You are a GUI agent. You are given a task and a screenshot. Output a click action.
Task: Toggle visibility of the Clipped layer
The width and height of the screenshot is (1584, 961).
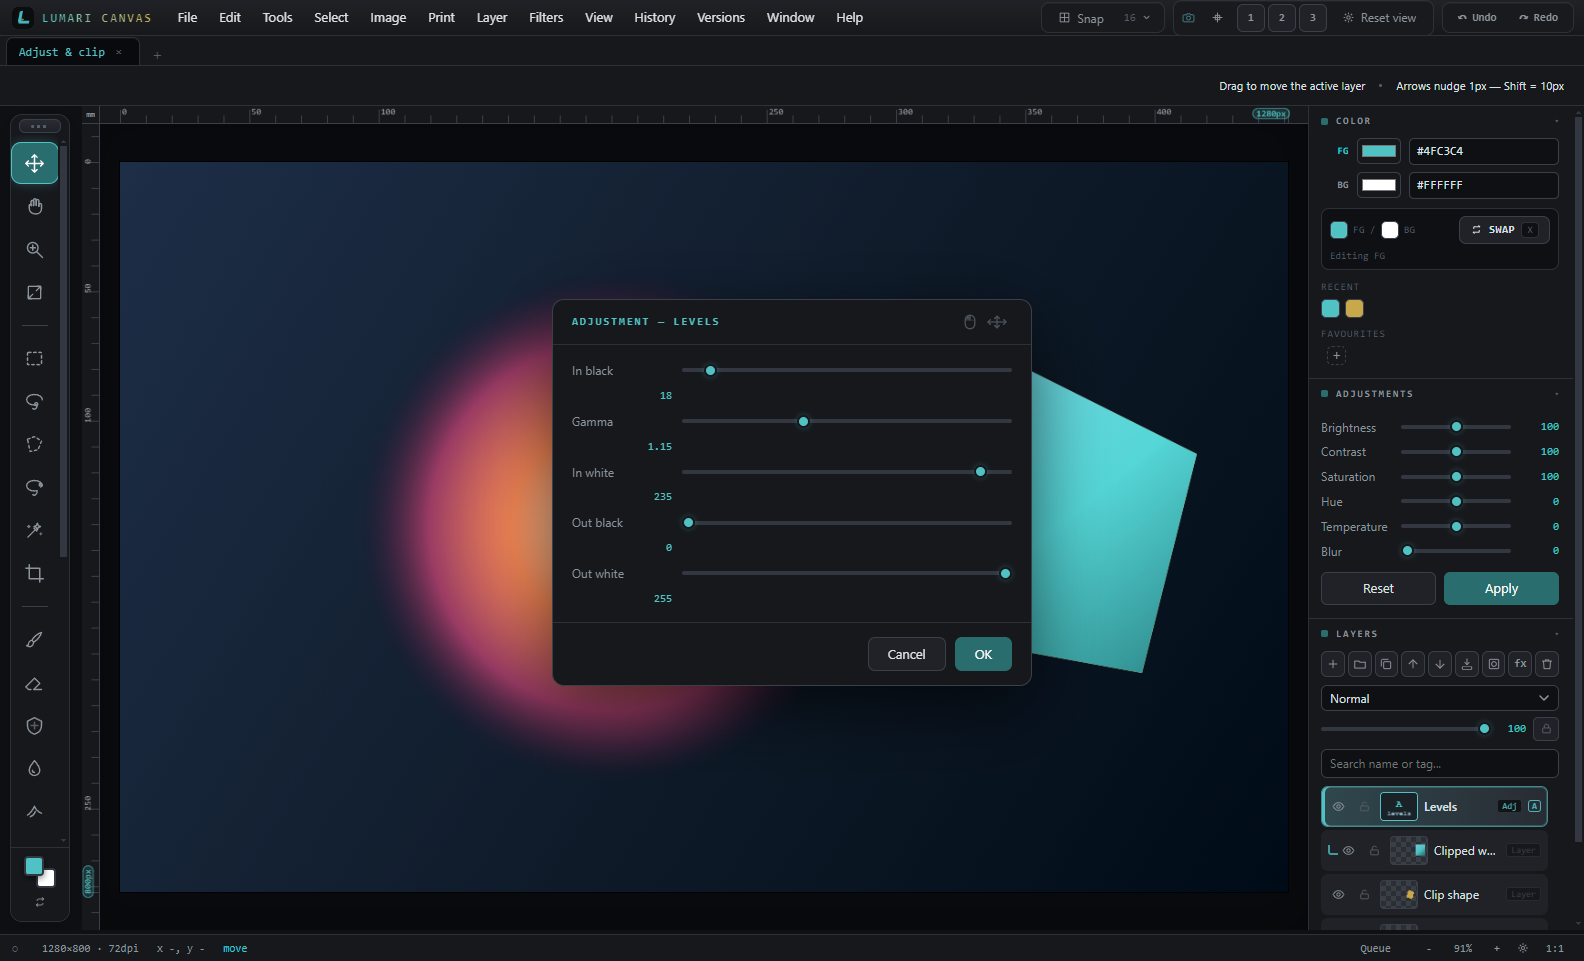click(x=1348, y=851)
